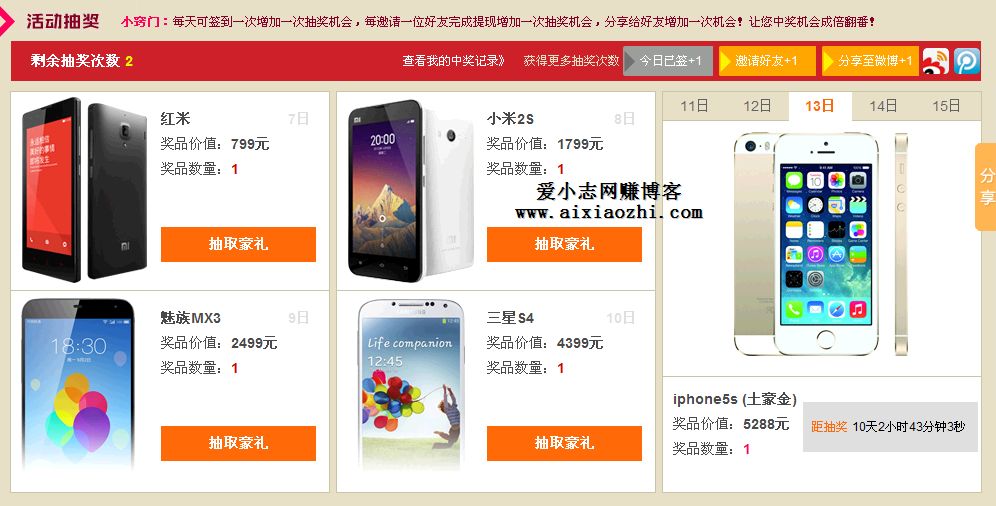Click the 三星S4 phone image
Image resolution: width=996 pixels, height=506 pixels.
click(411, 386)
